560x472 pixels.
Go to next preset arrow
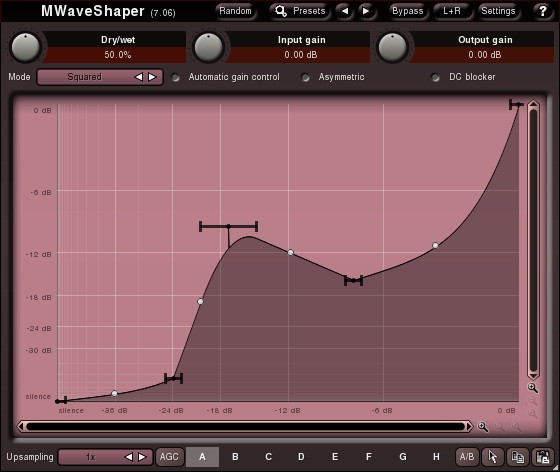click(366, 11)
